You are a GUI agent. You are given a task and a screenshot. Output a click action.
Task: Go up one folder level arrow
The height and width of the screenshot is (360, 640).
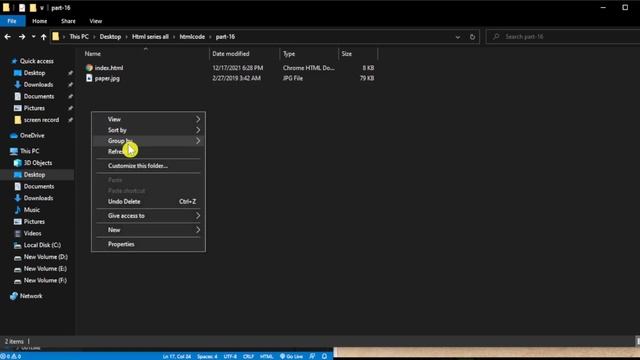pos(44,37)
